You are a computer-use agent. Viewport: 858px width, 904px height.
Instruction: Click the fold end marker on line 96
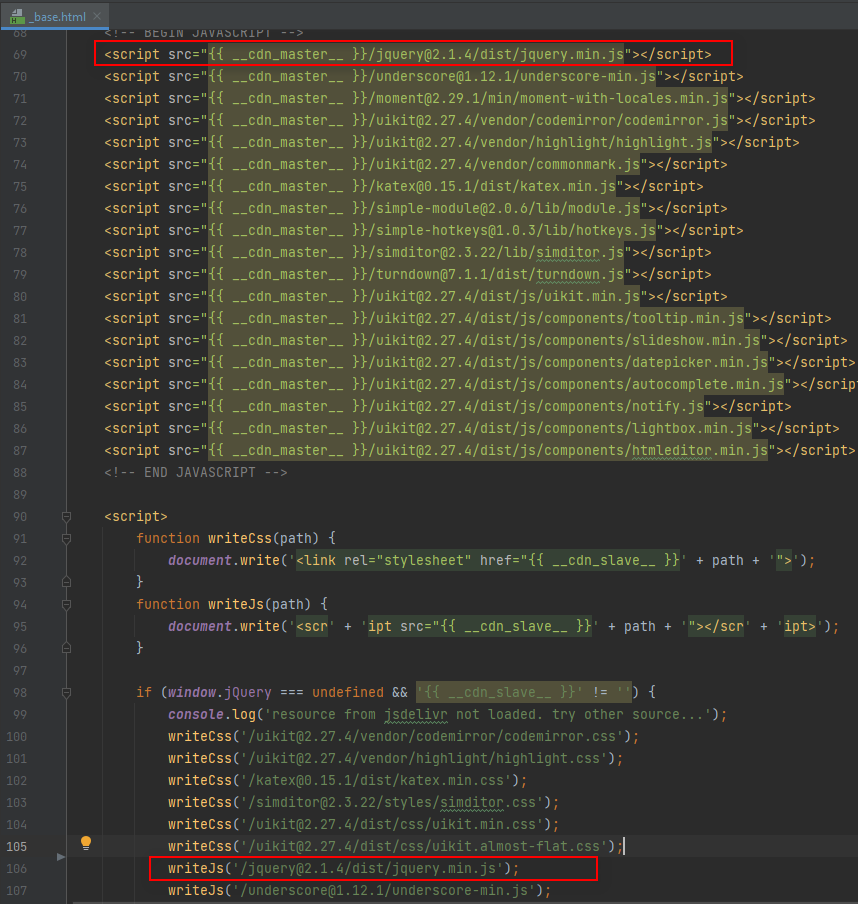(x=67, y=648)
